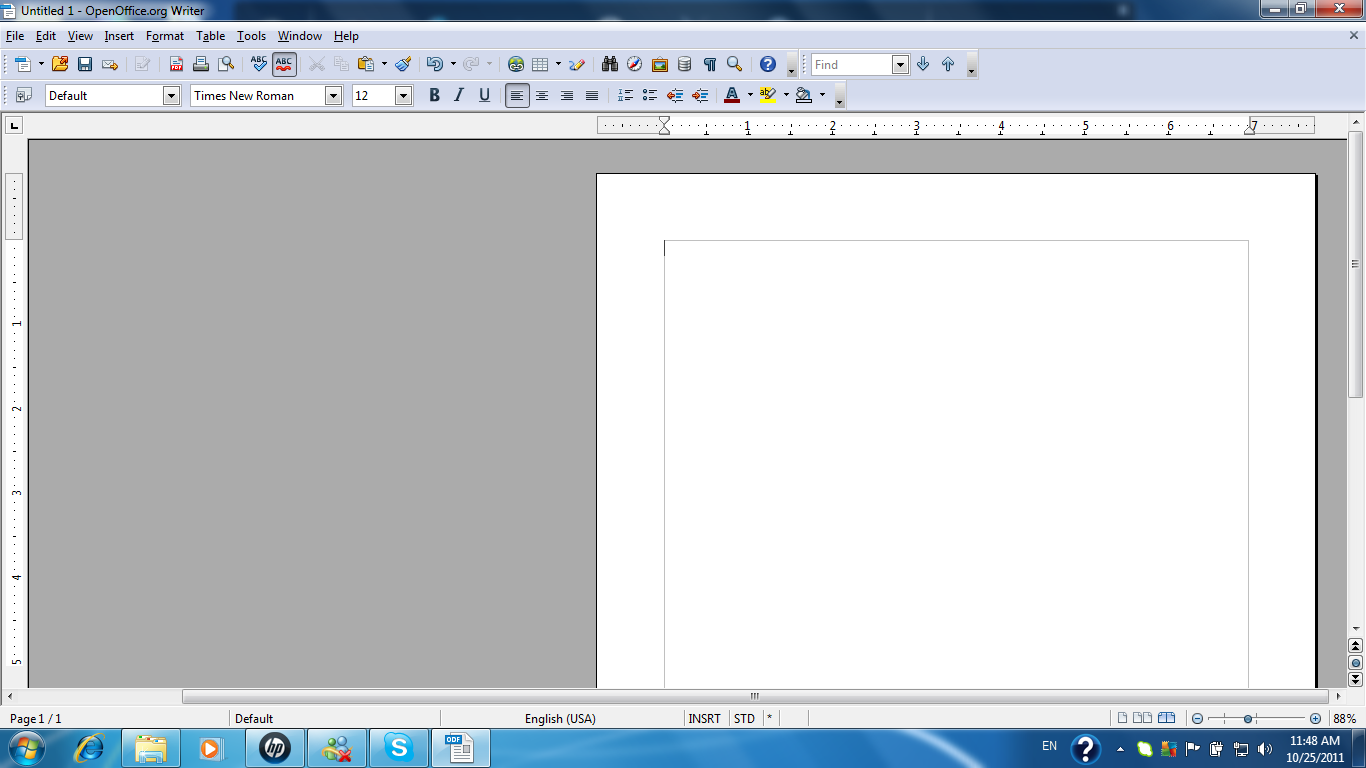Open the Insert menu
Image resolution: width=1366 pixels, height=768 pixels.
click(x=119, y=36)
